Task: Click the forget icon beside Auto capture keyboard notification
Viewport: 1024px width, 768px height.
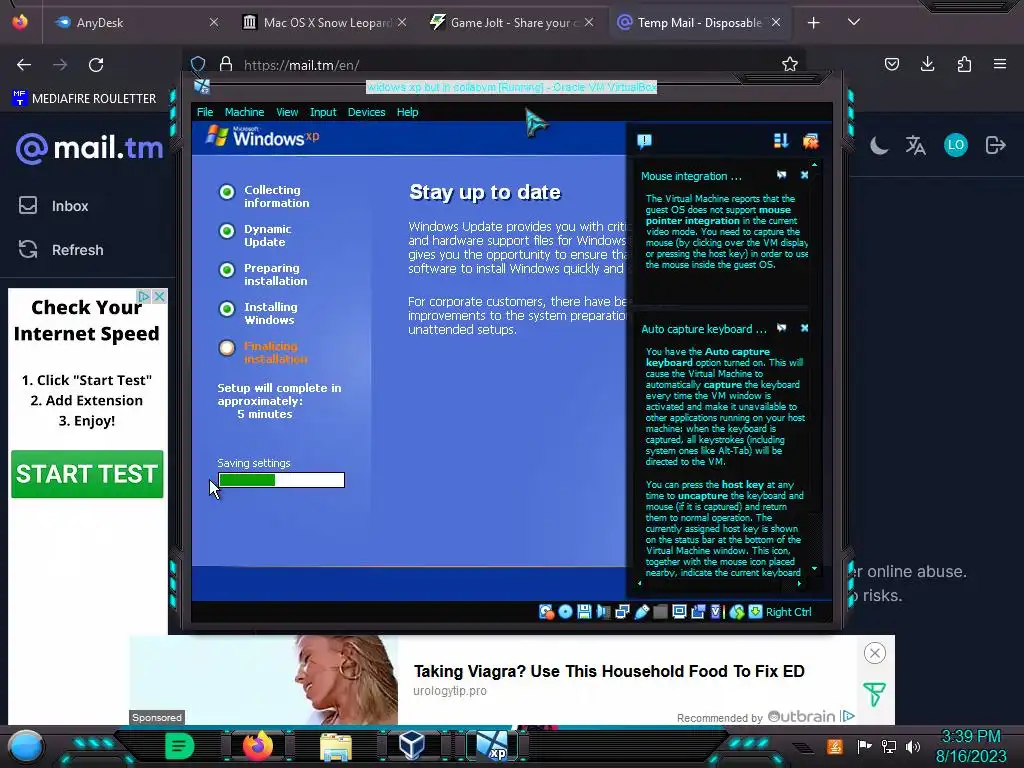Action: click(x=782, y=328)
